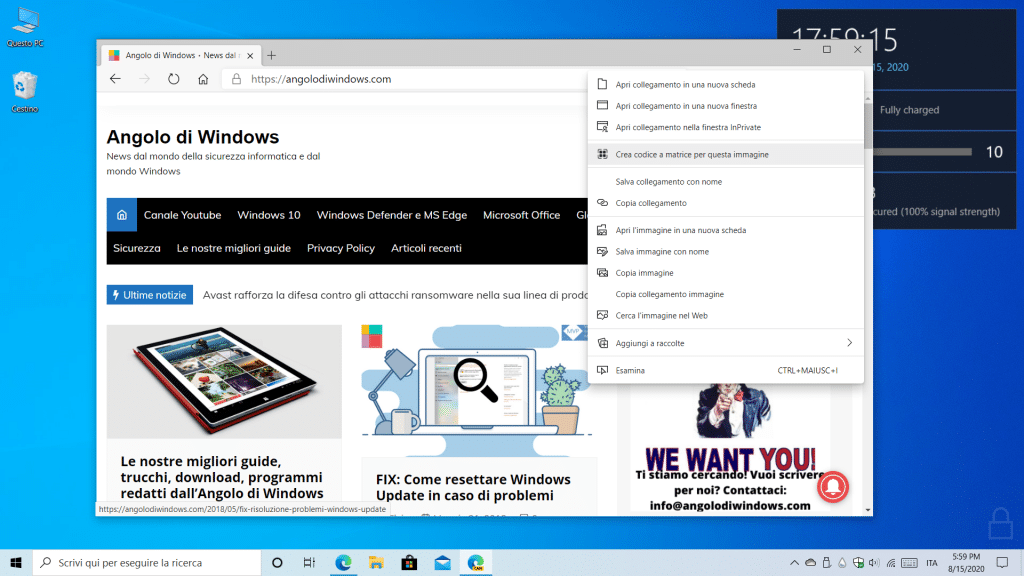Click the 'Privacy Policy' navigation link
This screenshot has width=1024, height=576.
pyautogui.click(x=341, y=248)
